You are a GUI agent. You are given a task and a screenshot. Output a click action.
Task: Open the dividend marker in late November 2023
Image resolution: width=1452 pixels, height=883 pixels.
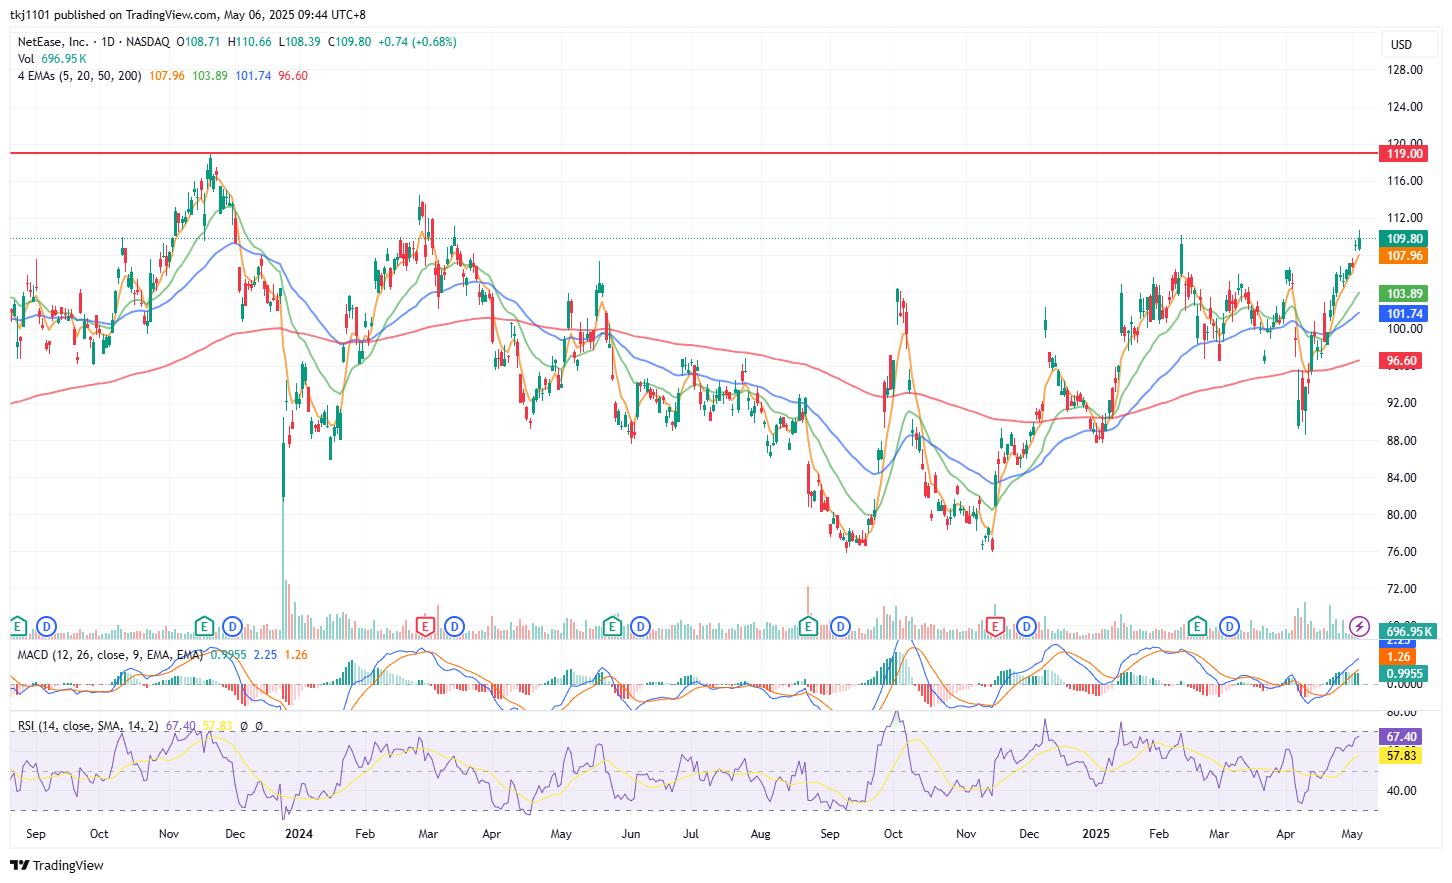pyautogui.click(x=232, y=627)
